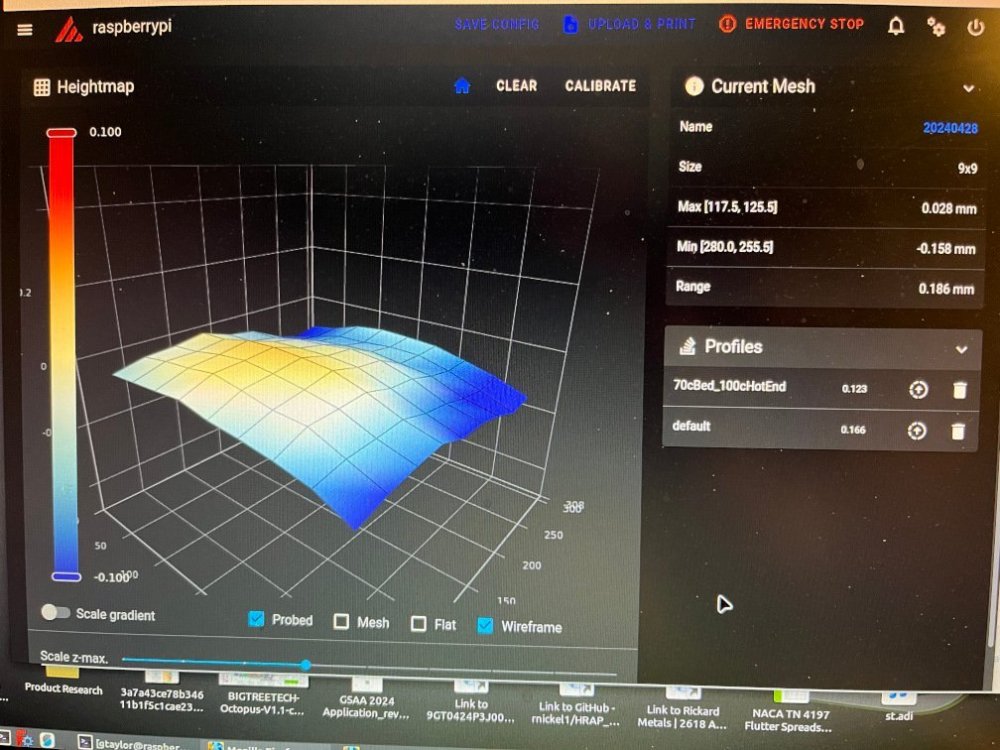1000x750 pixels.
Task: Open the hamburger navigation menu
Action: [x=25, y=29]
